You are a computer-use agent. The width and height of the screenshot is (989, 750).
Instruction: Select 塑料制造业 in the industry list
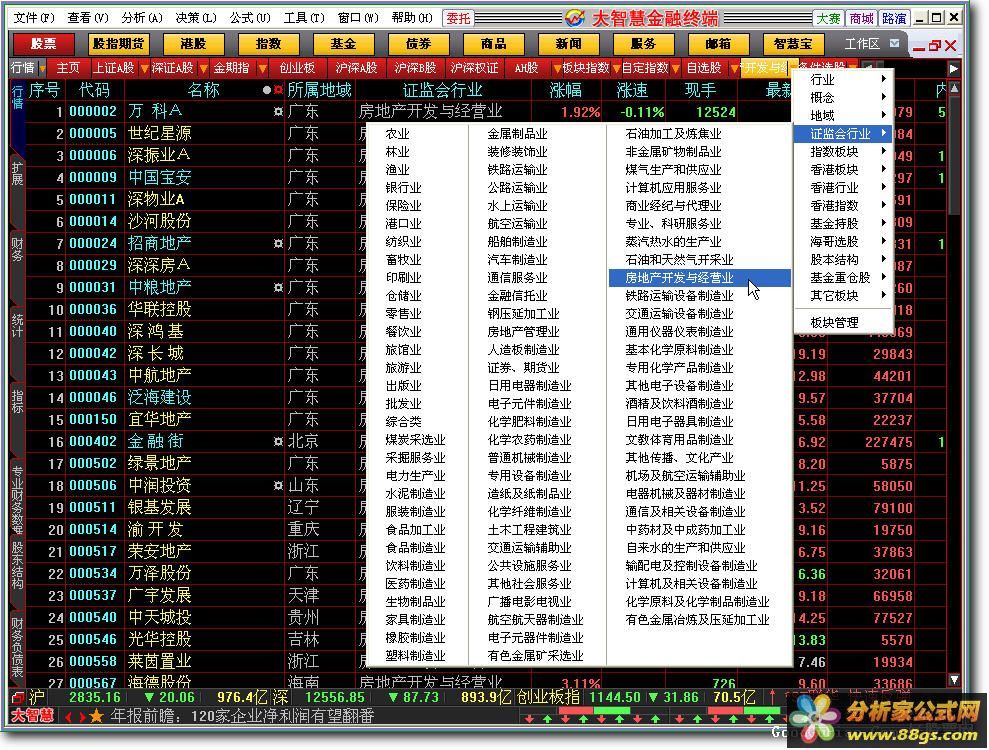point(415,655)
